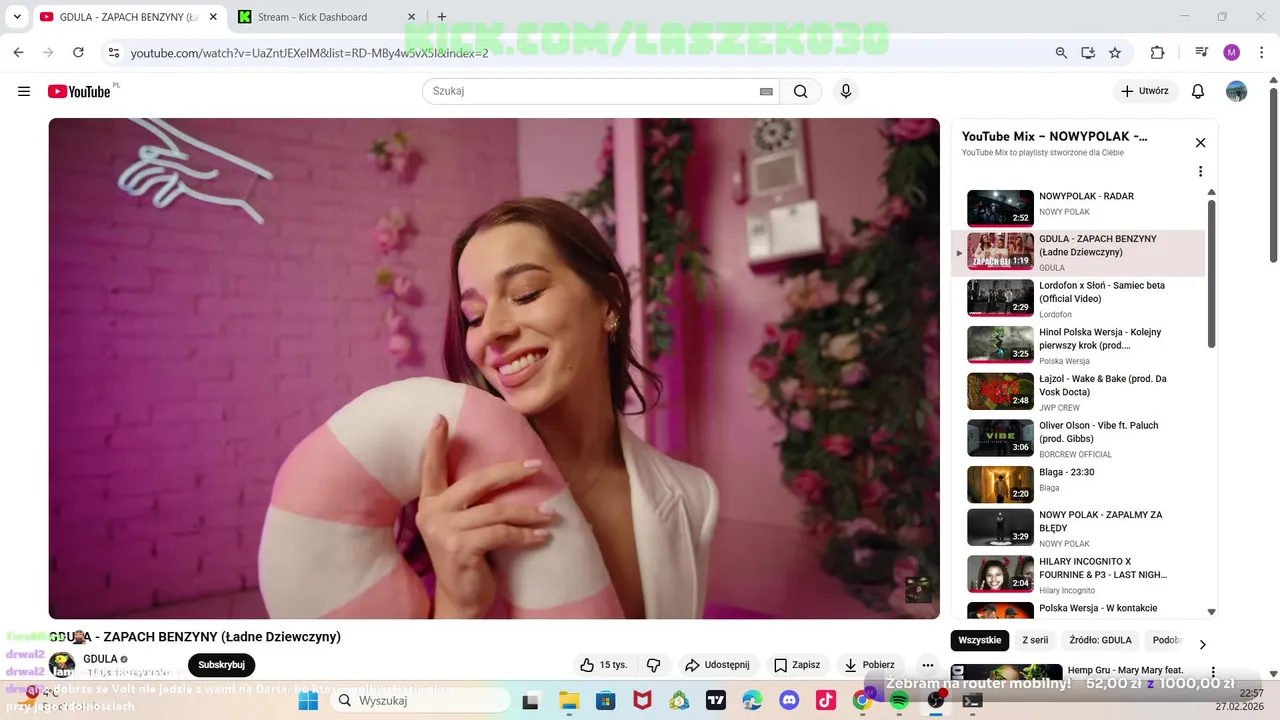The height and width of the screenshot is (720, 1280).
Task: Go back in Chrome
Action: [18, 52]
